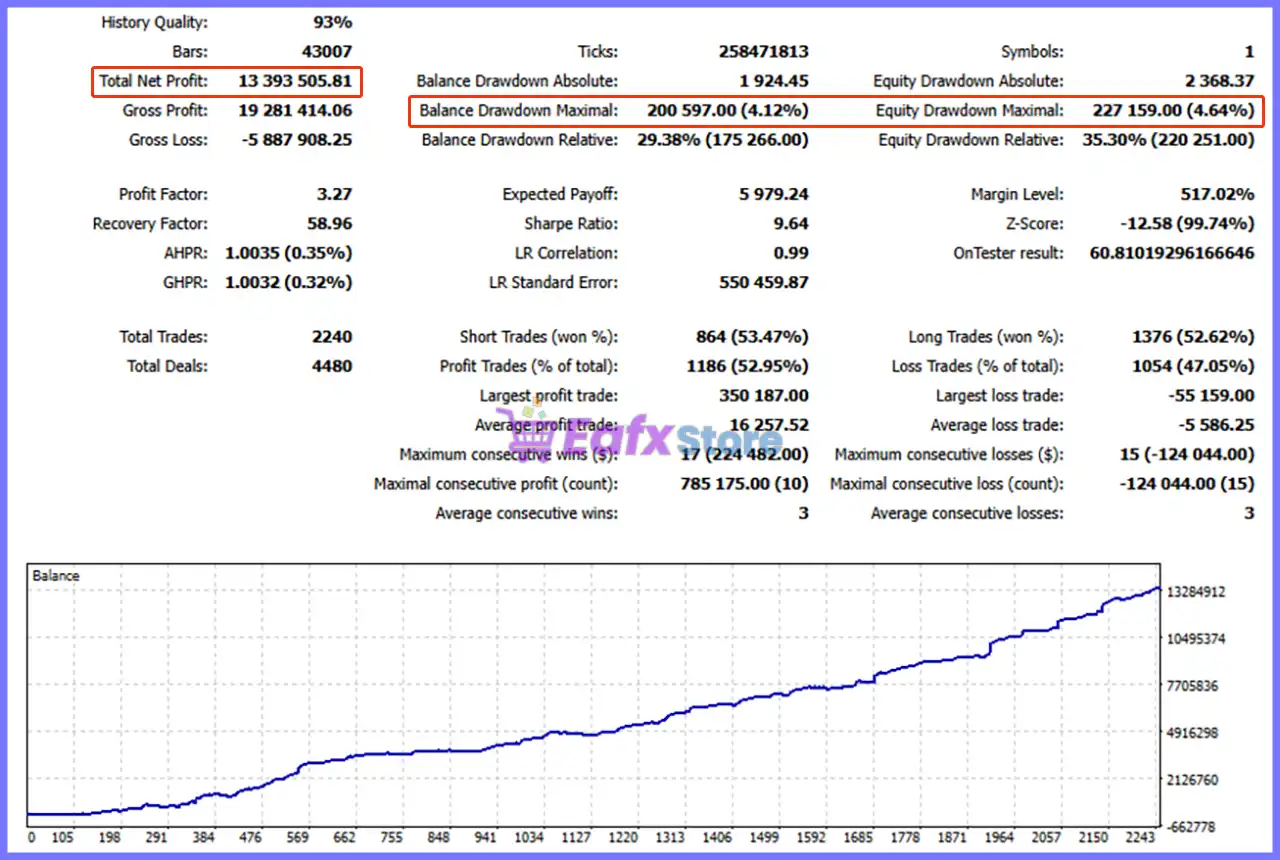This screenshot has height=860, width=1280.
Task: Select the Total Net Profit value 13 393 505.81
Action: pyautogui.click(x=295, y=81)
